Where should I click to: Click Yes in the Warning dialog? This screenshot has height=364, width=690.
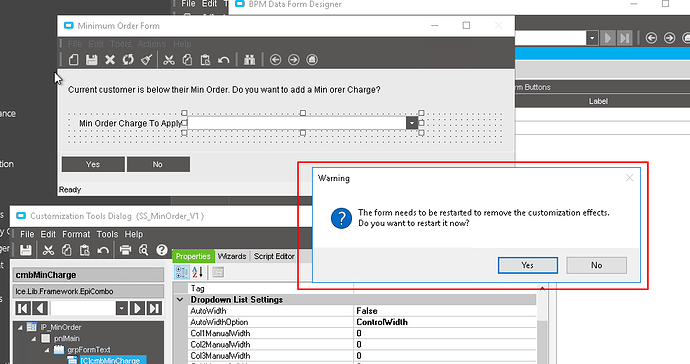click(528, 265)
